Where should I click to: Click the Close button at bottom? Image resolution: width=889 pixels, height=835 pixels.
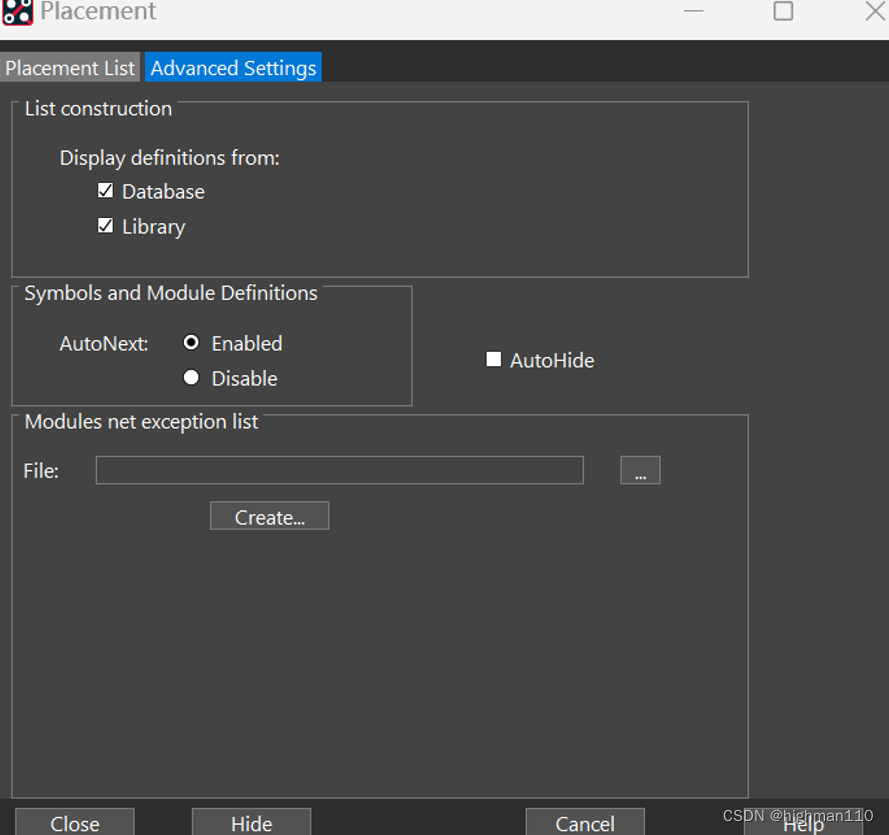[75, 822]
